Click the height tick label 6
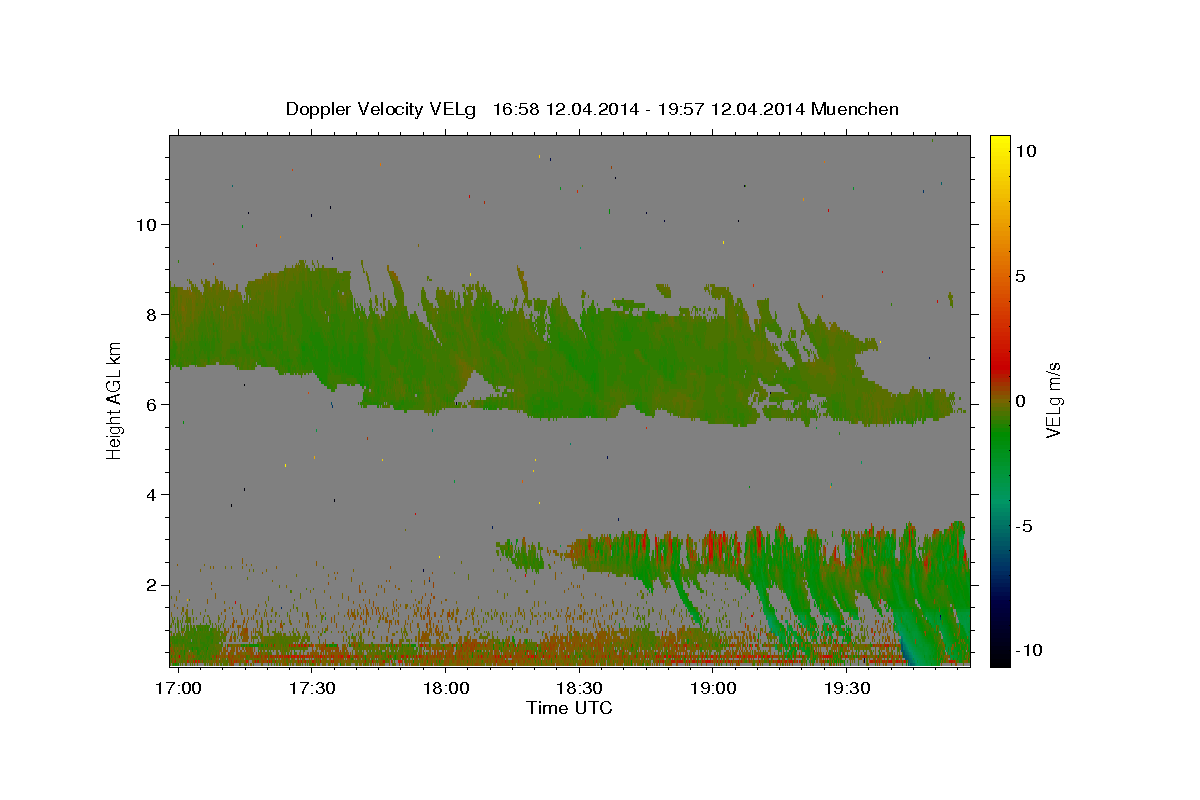1200x800 pixels. click(x=149, y=404)
